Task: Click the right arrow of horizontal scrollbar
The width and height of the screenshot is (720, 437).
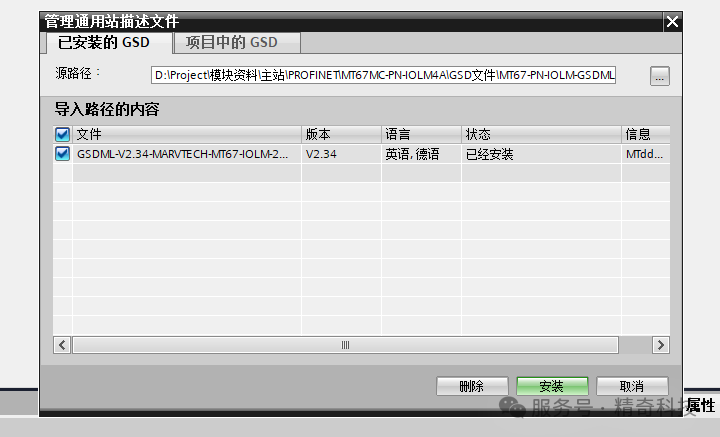Action: [661, 345]
